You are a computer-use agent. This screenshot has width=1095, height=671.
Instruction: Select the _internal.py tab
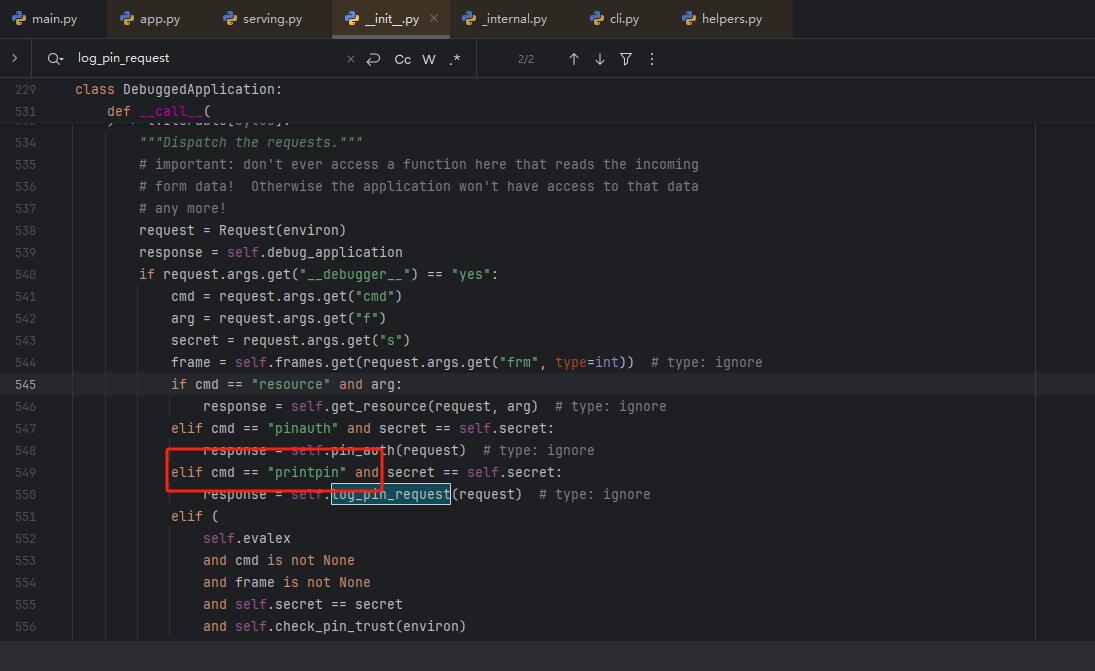coord(505,19)
